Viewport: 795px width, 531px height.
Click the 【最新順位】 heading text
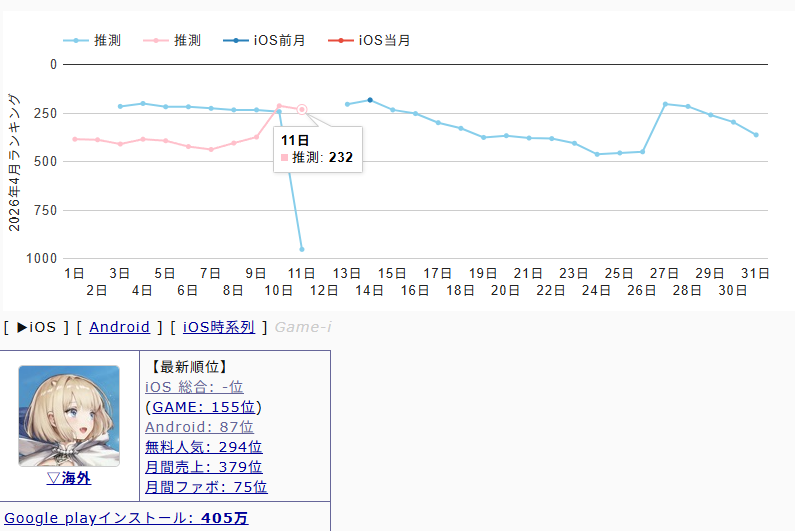pos(190,367)
